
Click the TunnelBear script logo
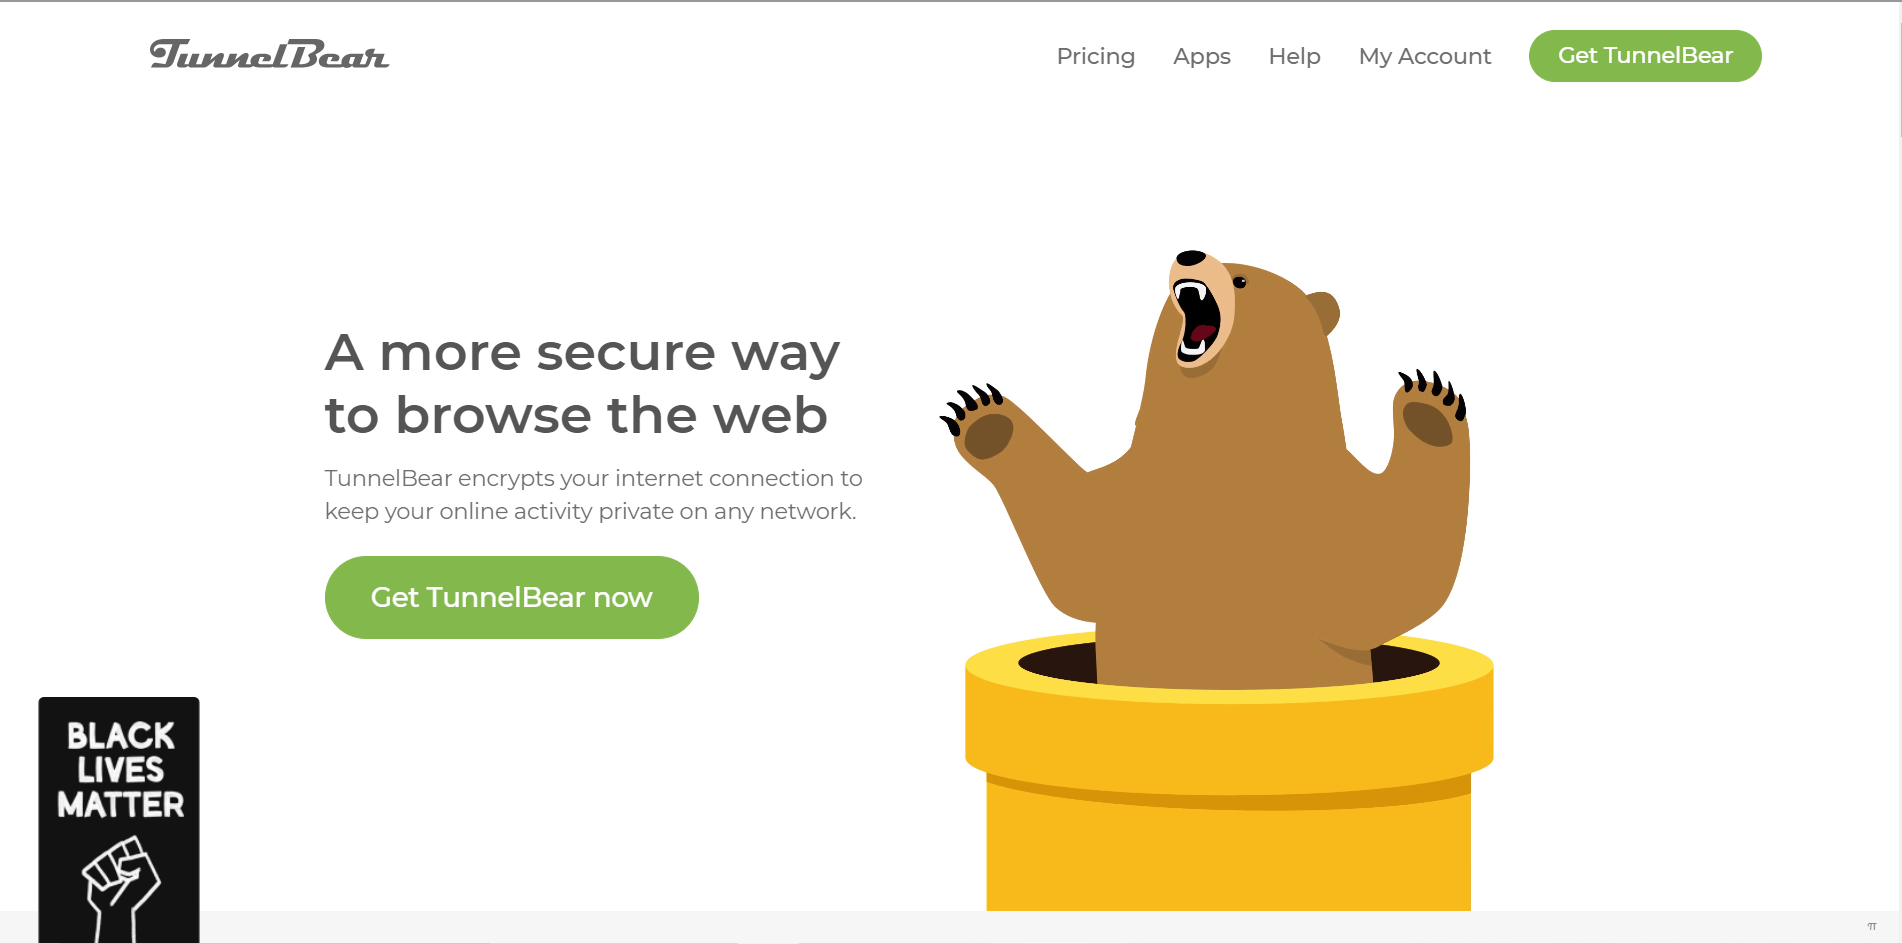(269, 55)
